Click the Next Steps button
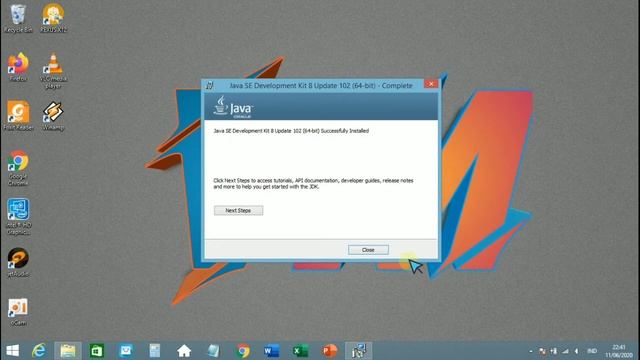The height and width of the screenshot is (360, 640). [238, 210]
